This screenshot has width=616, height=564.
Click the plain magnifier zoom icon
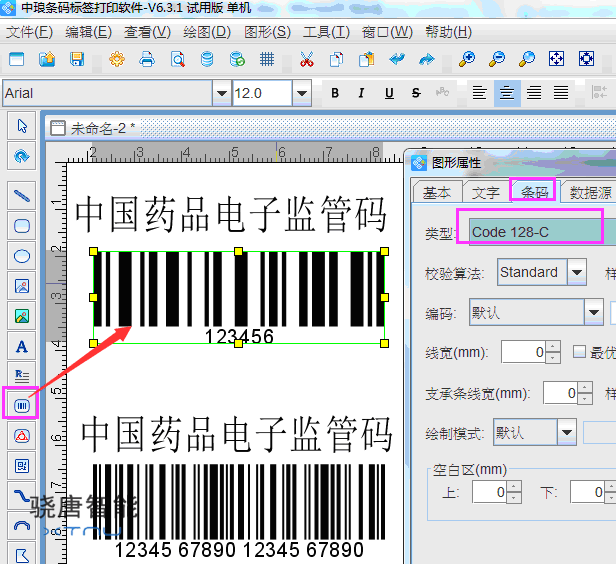click(x=527, y=59)
